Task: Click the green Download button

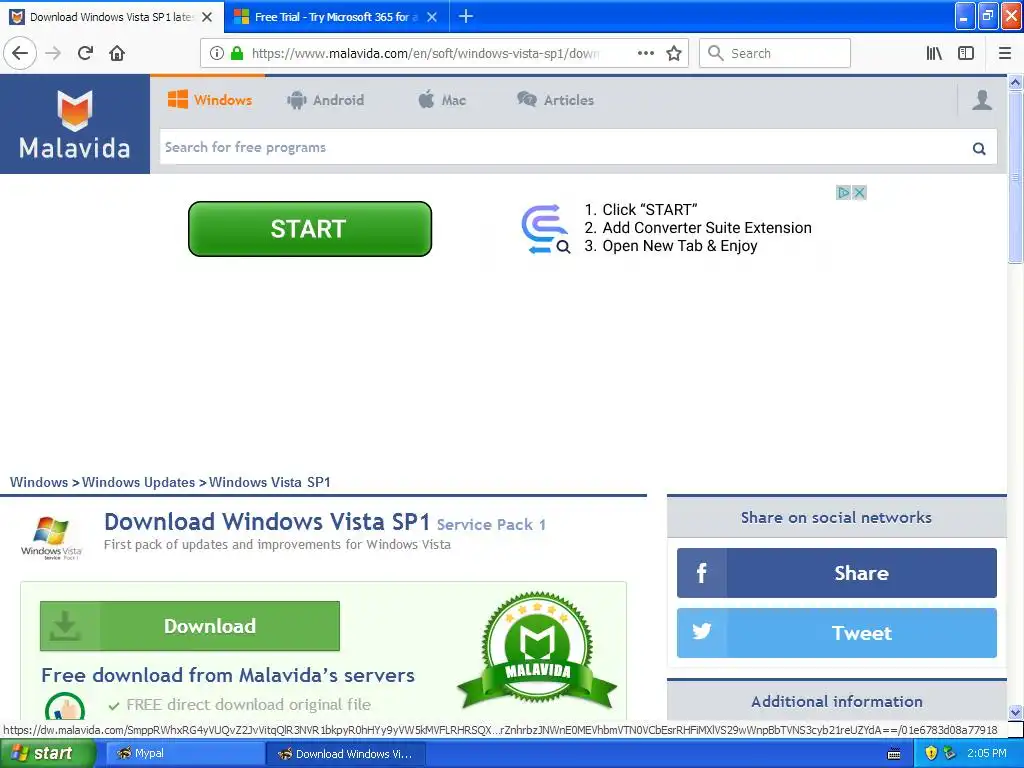Action: [x=189, y=626]
